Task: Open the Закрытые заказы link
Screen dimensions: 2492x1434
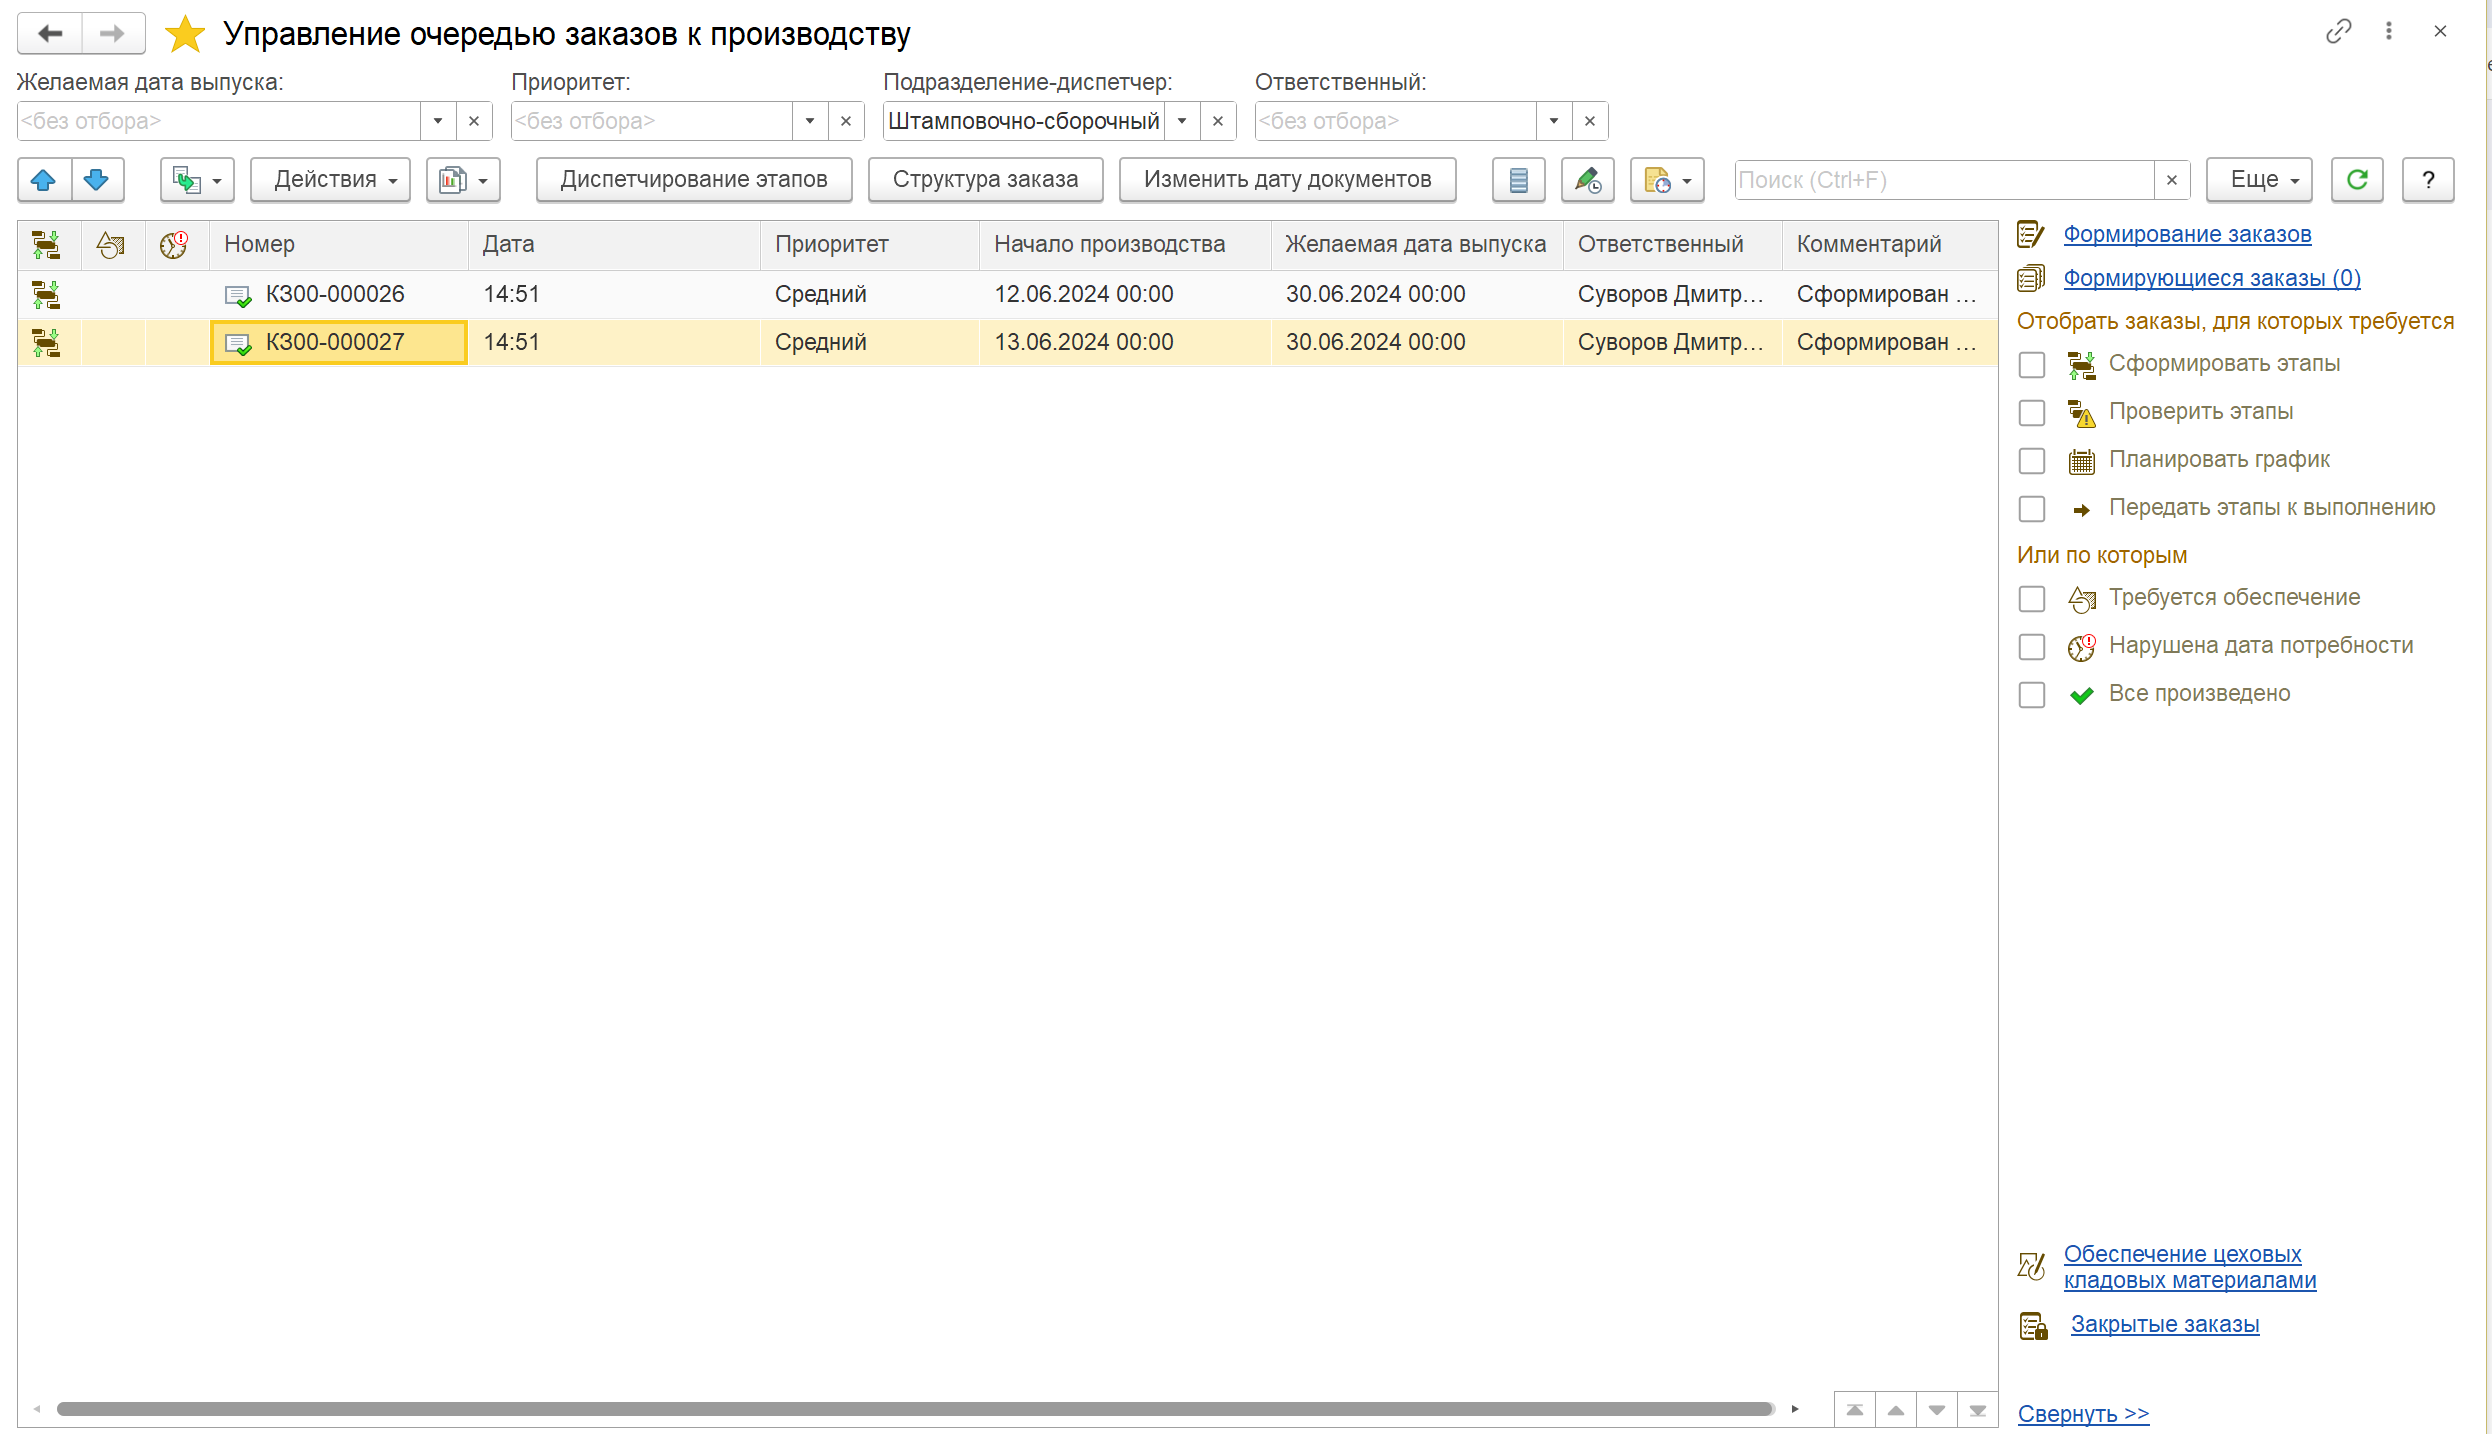Action: click(x=2165, y=1325)
